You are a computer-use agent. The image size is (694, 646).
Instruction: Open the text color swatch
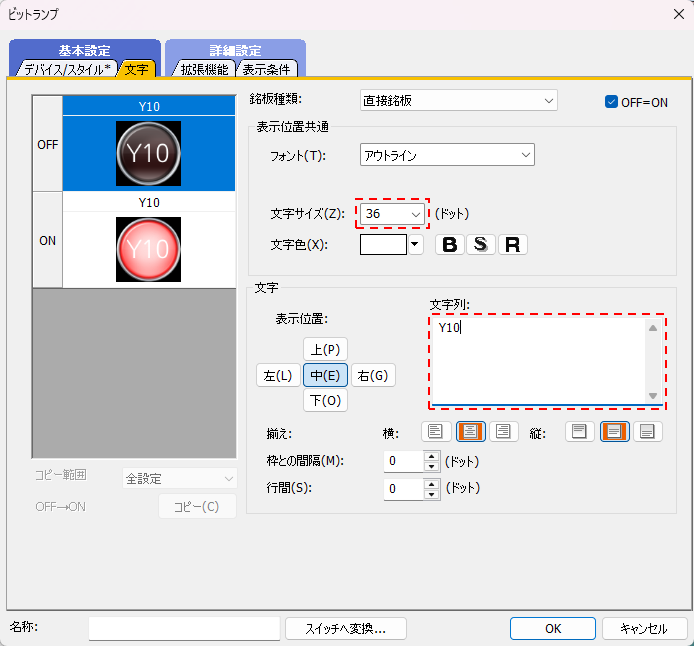[x=383, y=245]
